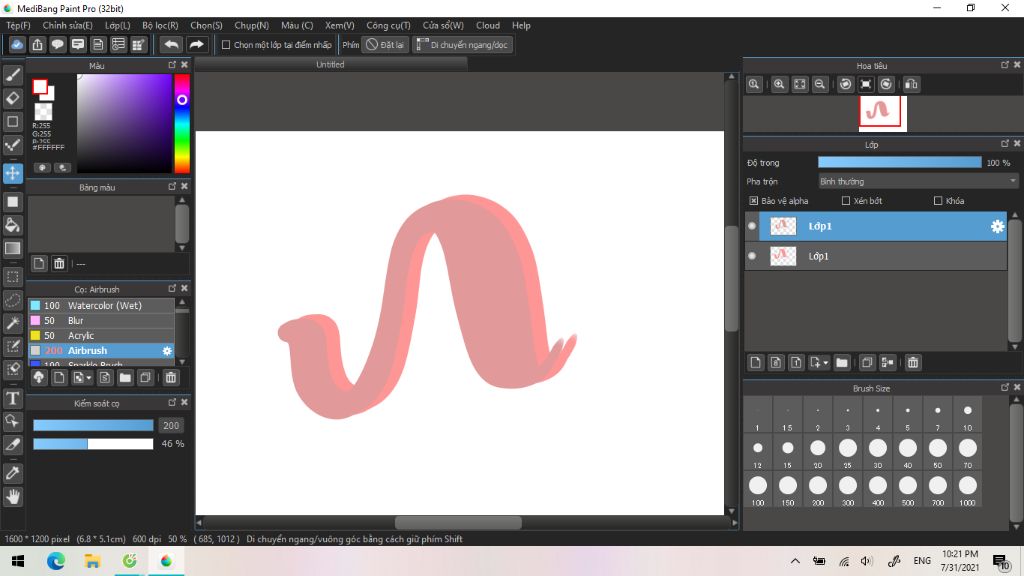Open the Chỉnh sửa(E) menu
The height and width of the screenshot is (576, 1024).
pos(67,25)
